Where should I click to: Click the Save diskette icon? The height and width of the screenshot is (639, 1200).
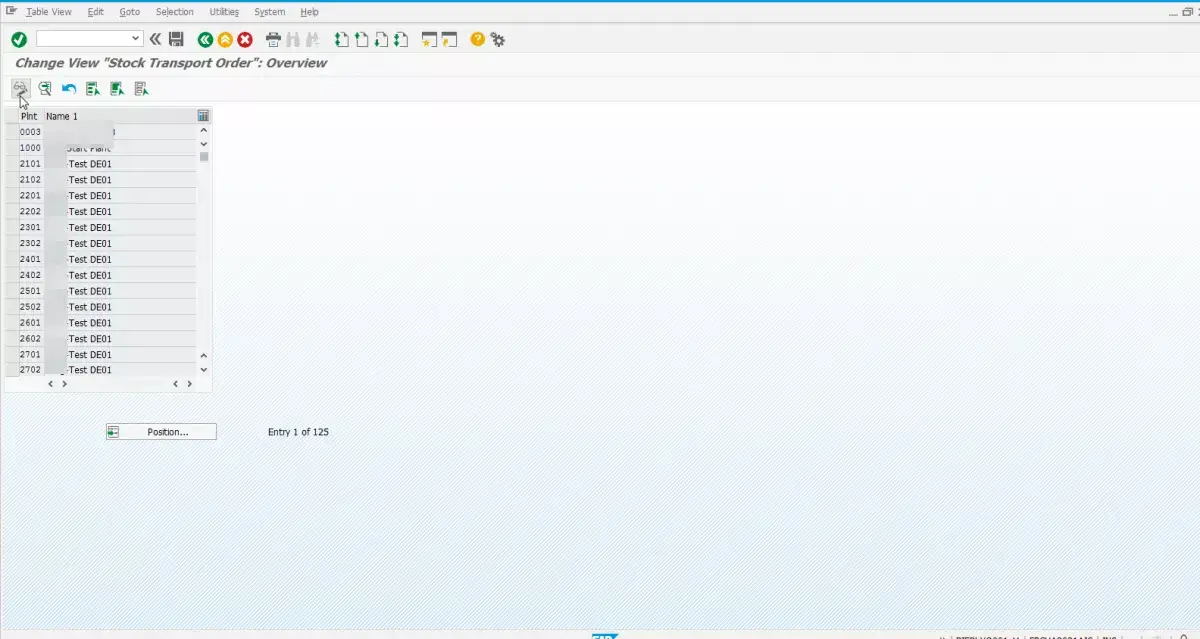(x=176, y=39)
